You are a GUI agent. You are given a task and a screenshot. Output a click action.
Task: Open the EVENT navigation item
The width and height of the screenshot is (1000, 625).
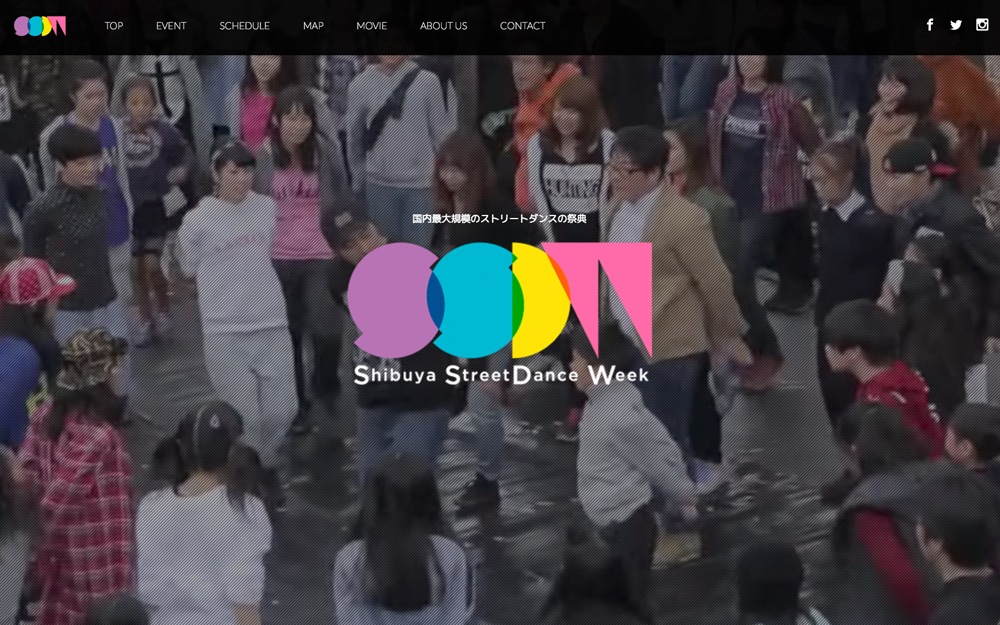pos(171,26)
